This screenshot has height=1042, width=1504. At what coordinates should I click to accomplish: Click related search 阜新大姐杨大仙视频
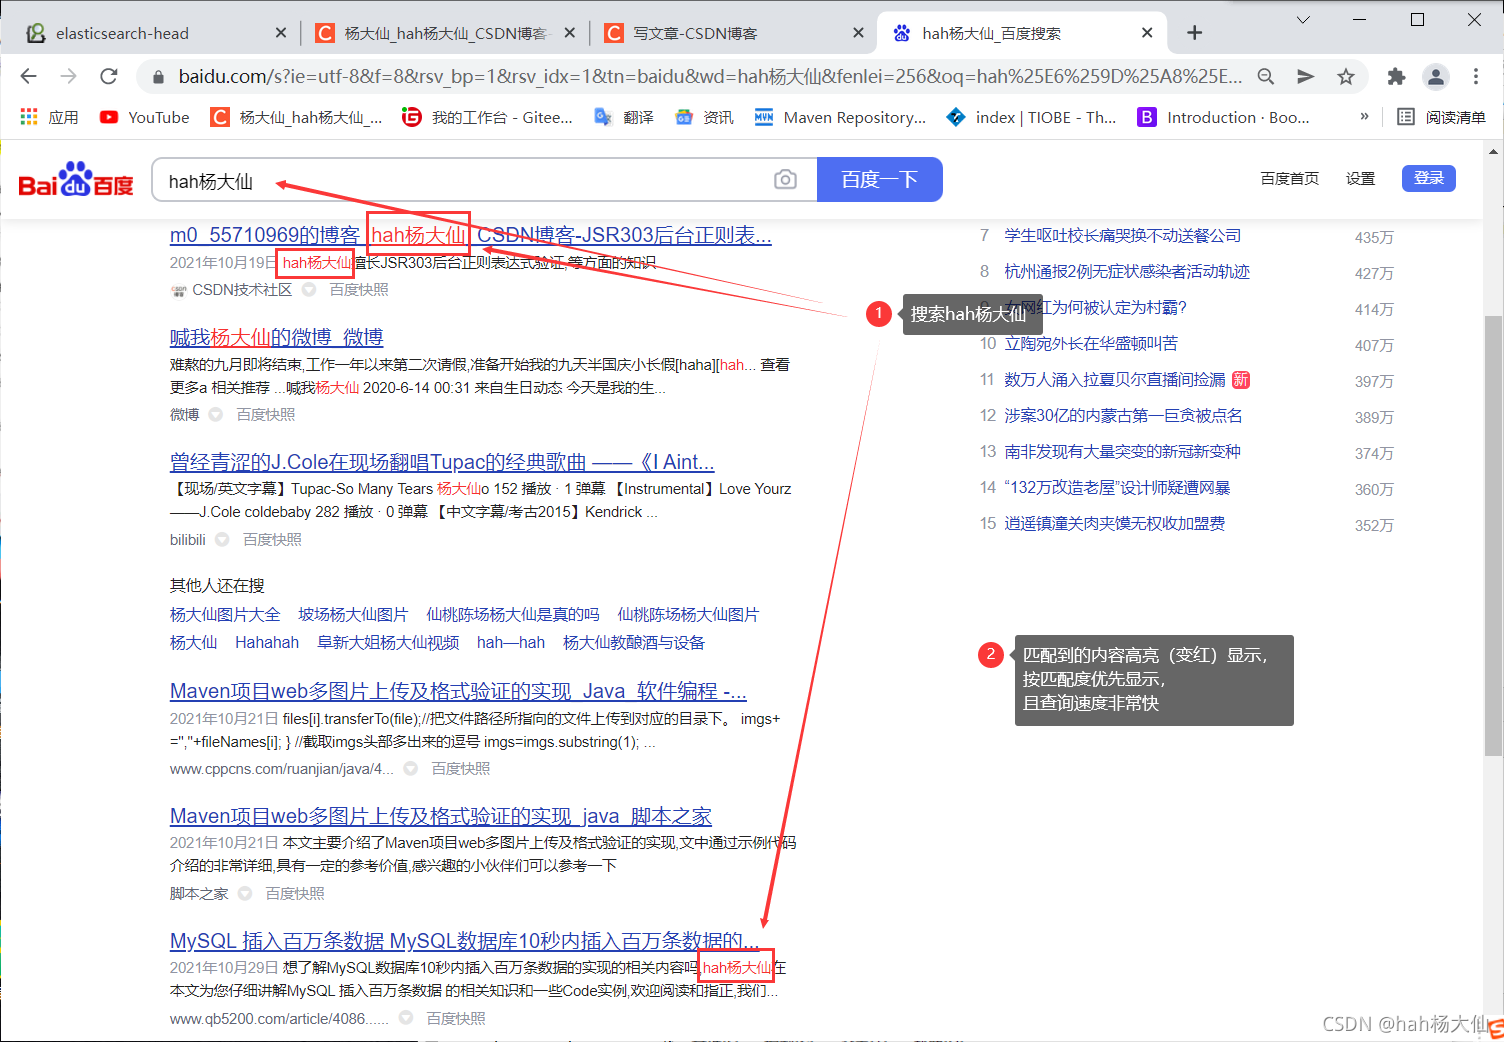point(388,642)
